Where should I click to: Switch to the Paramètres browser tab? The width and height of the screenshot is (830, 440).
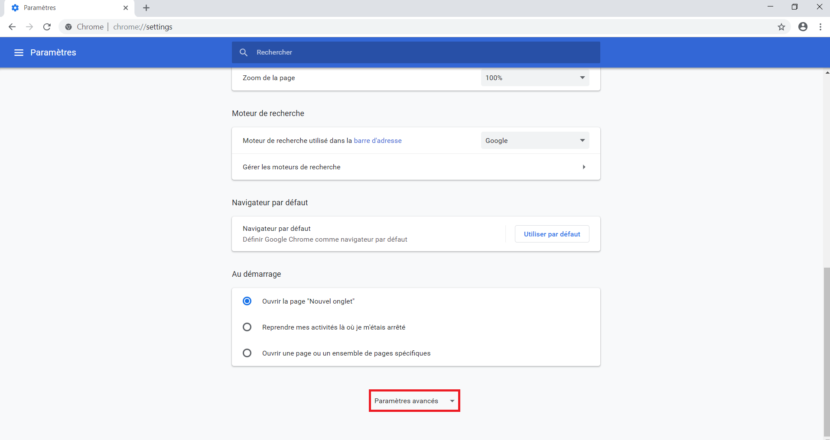60,8
